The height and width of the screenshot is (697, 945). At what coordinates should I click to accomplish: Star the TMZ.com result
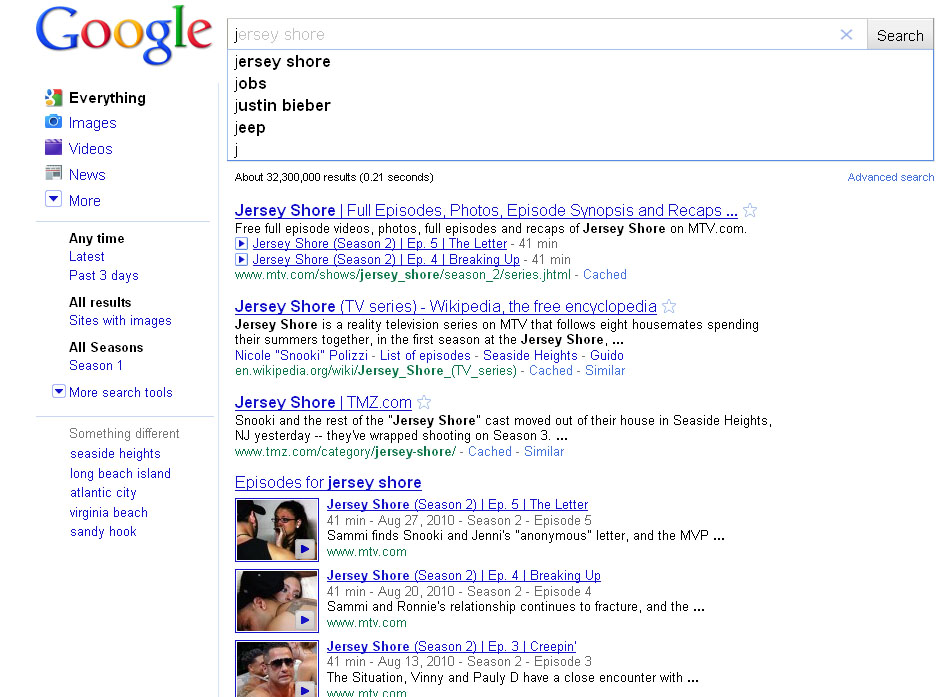[x=424, y=402]
